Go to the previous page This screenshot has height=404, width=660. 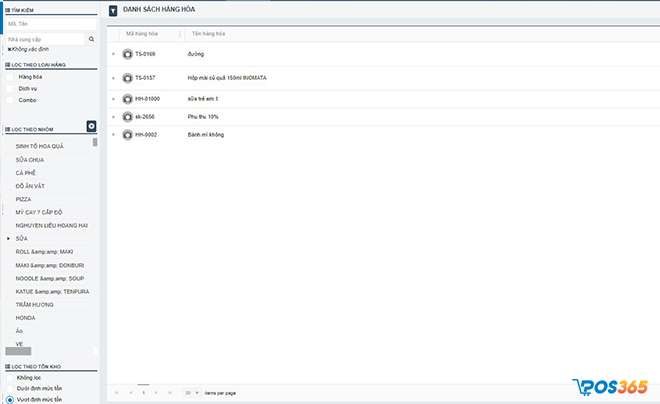[131, 393]
